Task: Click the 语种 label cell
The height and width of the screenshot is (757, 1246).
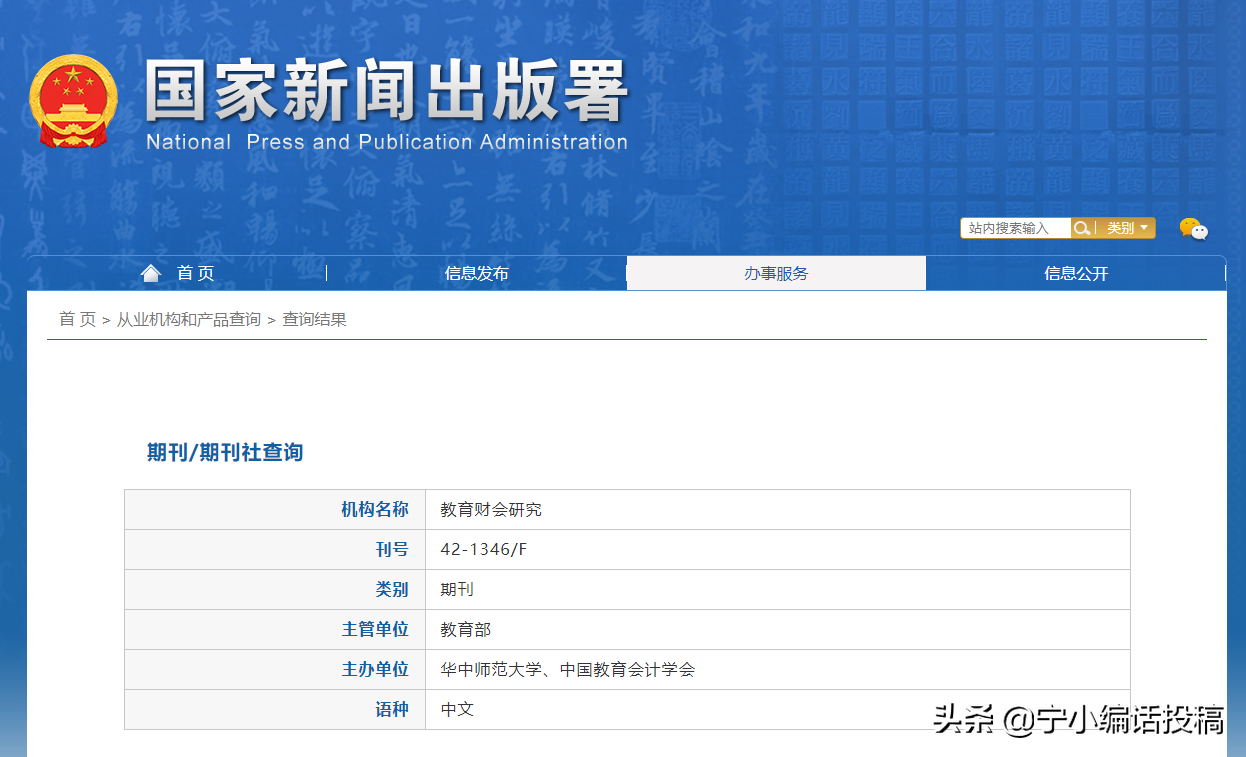Action: [x=275, y=709]
